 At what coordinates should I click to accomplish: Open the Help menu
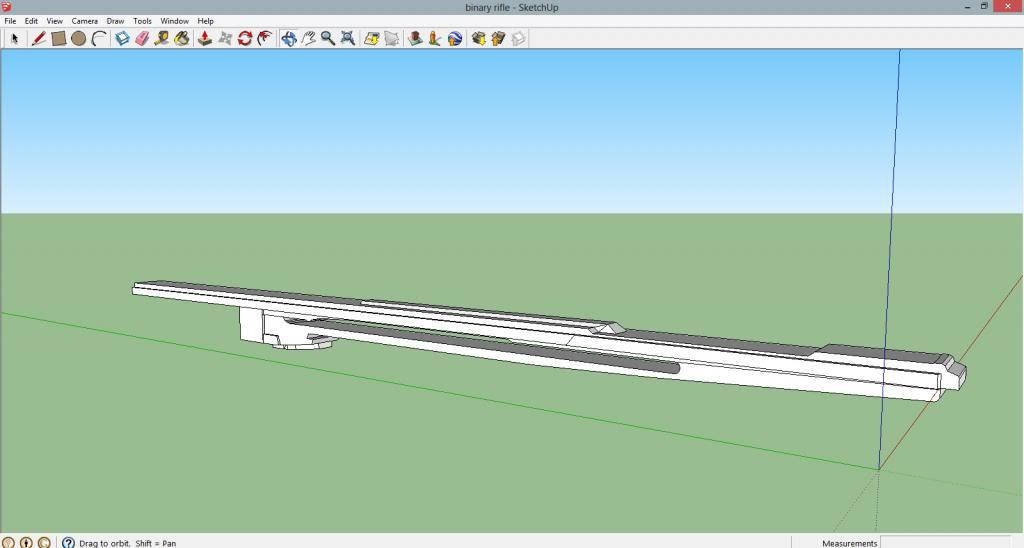point(206,21)
